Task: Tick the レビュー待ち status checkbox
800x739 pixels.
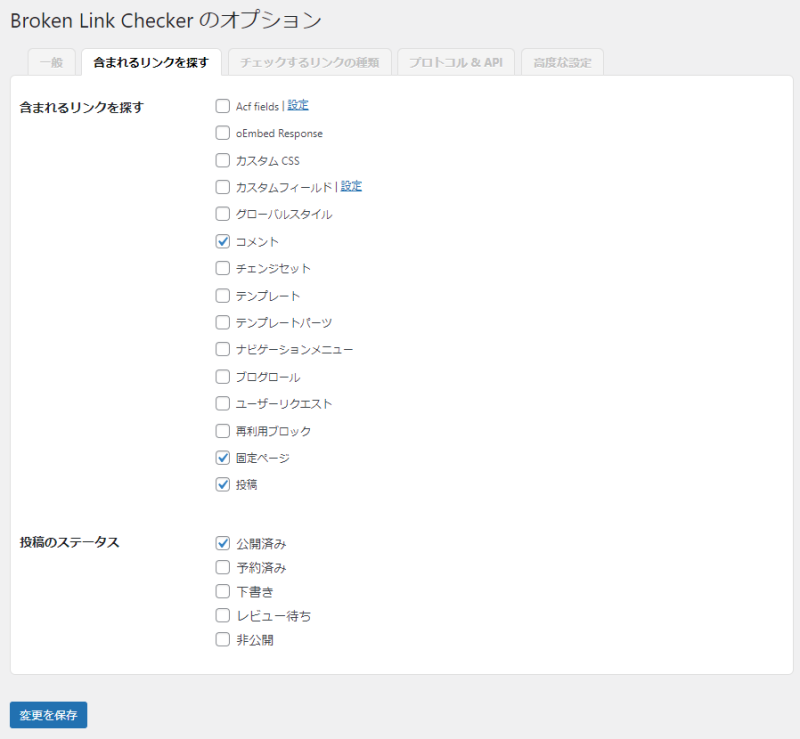Action: click(222, 615)
